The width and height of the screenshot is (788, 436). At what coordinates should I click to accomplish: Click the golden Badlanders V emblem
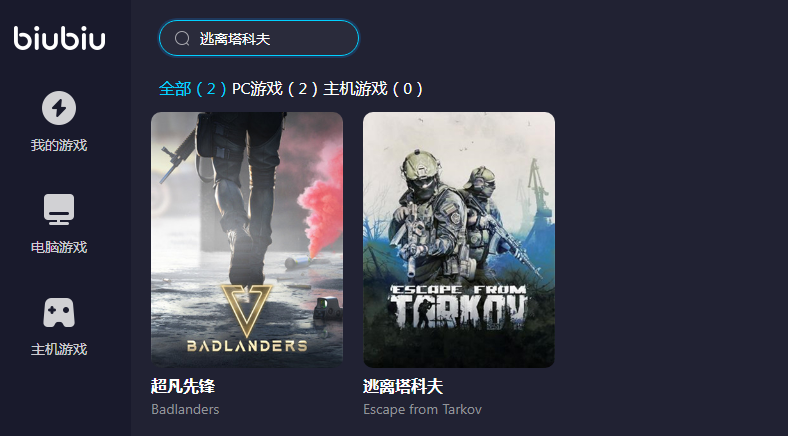click(x=247, y=310)
